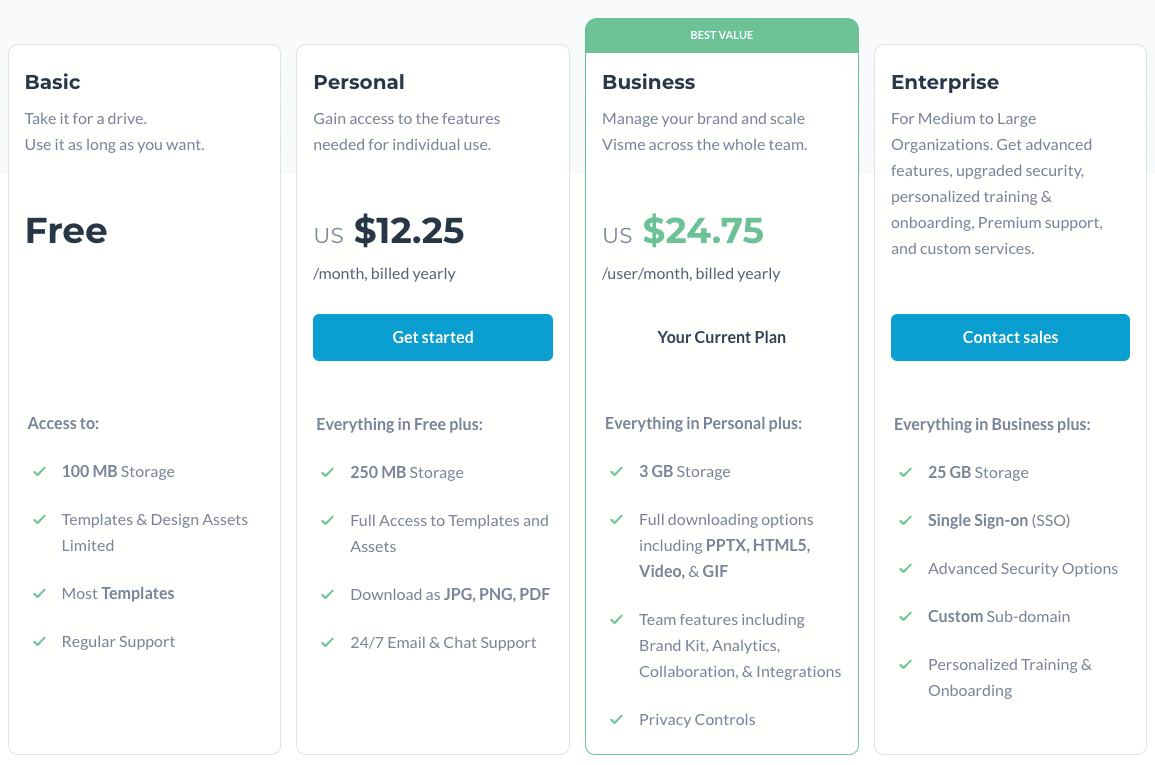Click Your Current Plan label in Business
The width and height of the screenshot is (1155, 765).
point(721,337)
